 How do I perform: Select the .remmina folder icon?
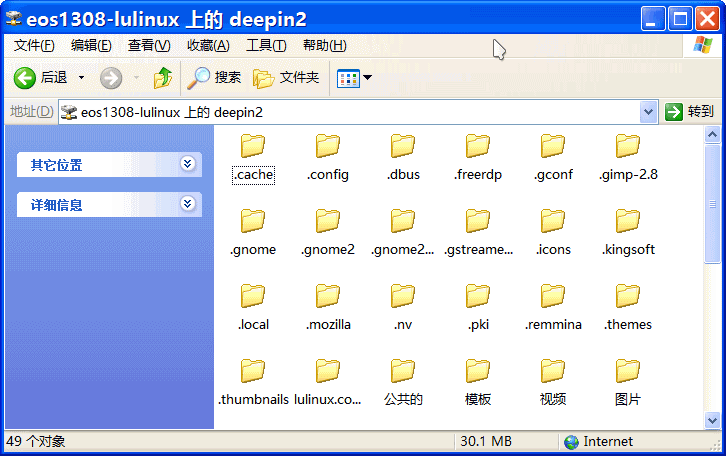point(553,296)
